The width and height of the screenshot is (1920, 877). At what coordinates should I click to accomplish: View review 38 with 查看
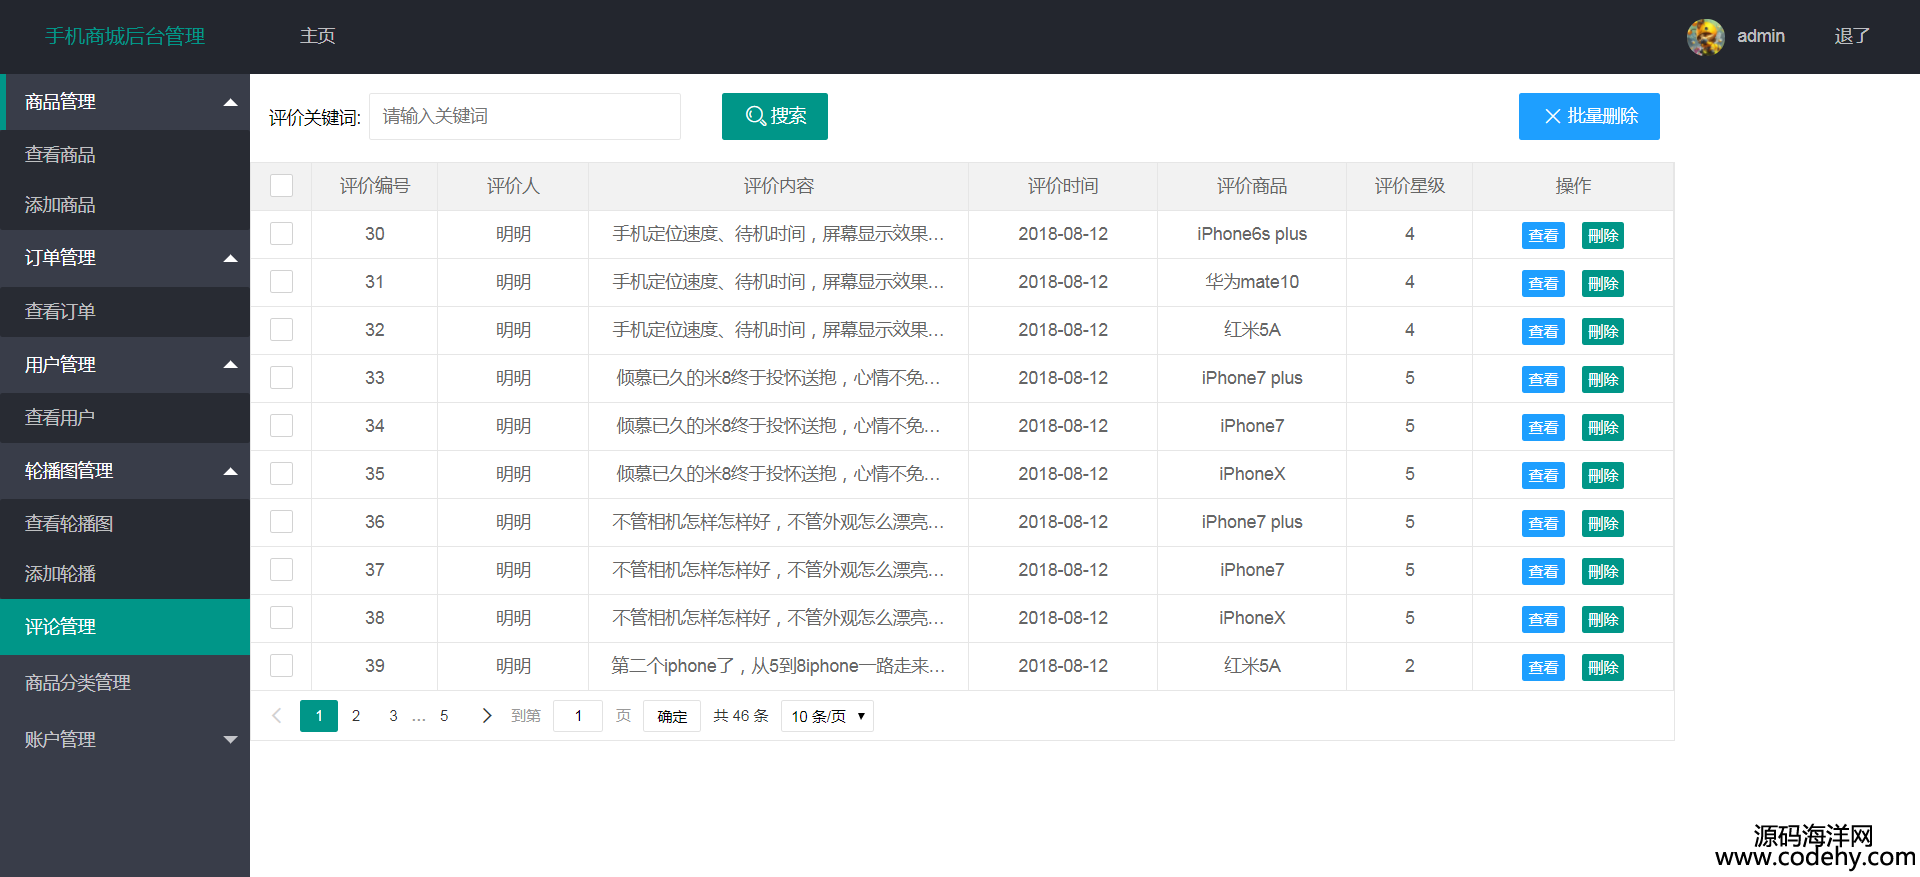(x=1543, y=619)
